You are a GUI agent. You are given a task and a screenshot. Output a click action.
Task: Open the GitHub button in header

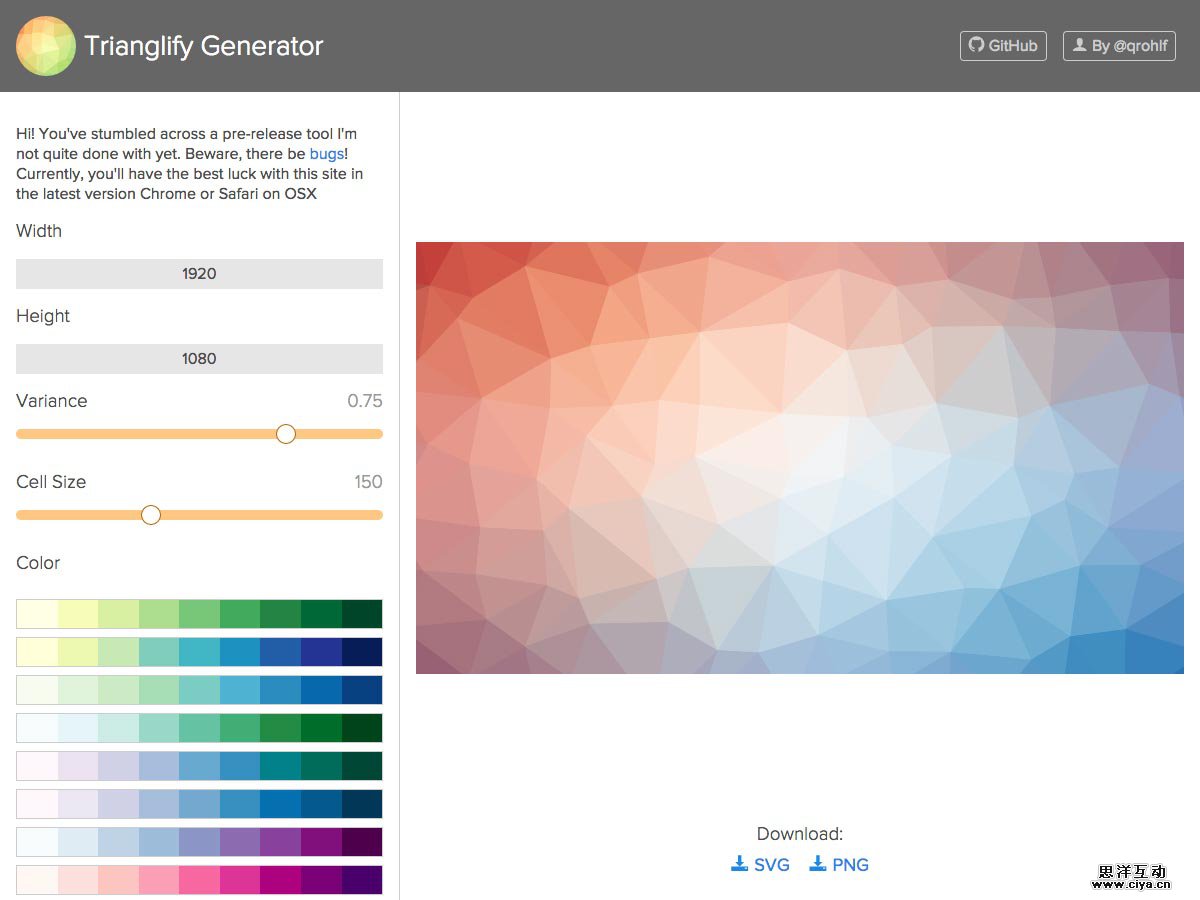pyautogui.click(x=1003, y=46)
